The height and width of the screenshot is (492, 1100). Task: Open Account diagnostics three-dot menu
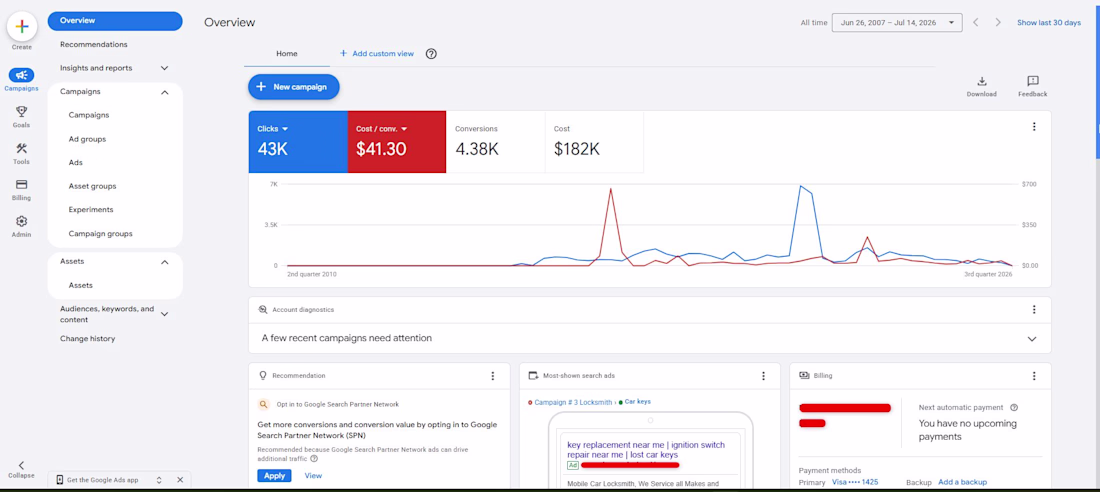click(1033, 310)
